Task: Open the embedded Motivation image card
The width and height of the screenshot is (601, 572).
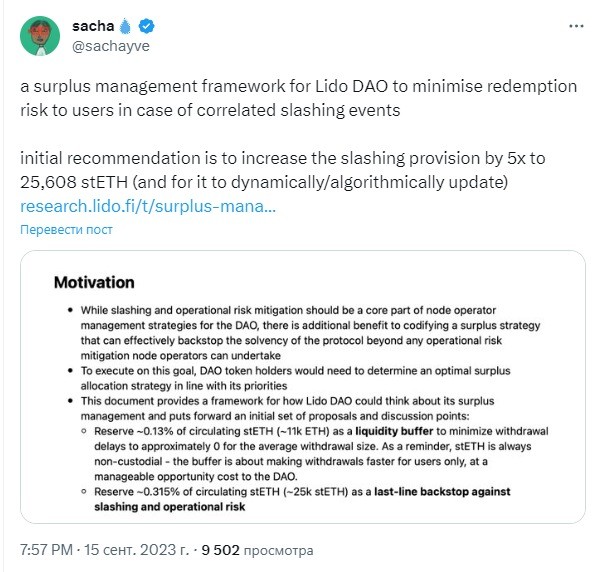Action: (x=303, y=387)
